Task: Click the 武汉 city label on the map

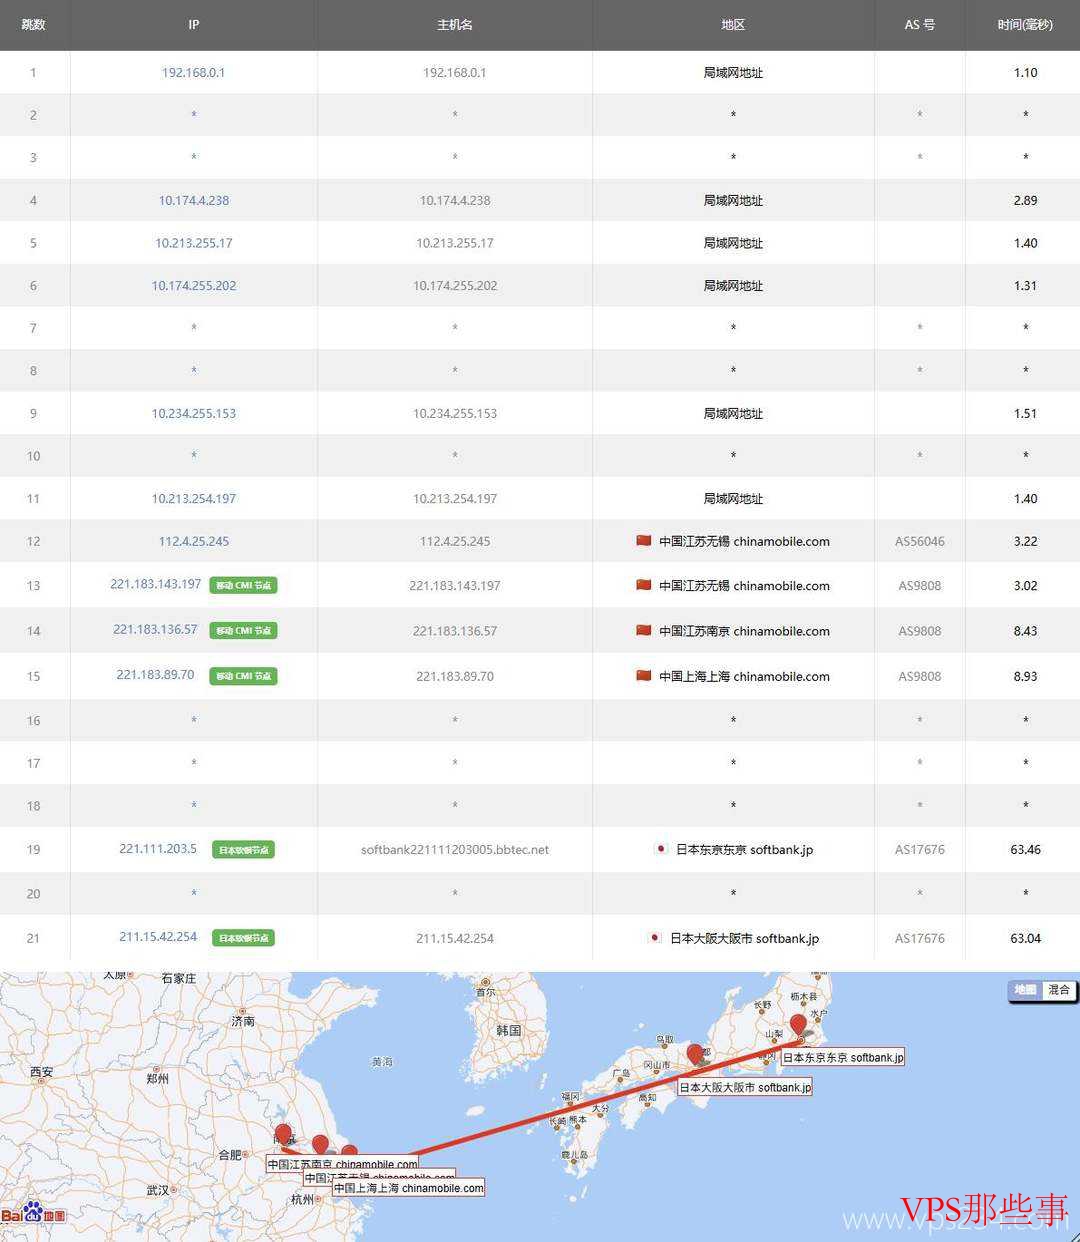Action: pyautogui.click(x=157, y=1190)
